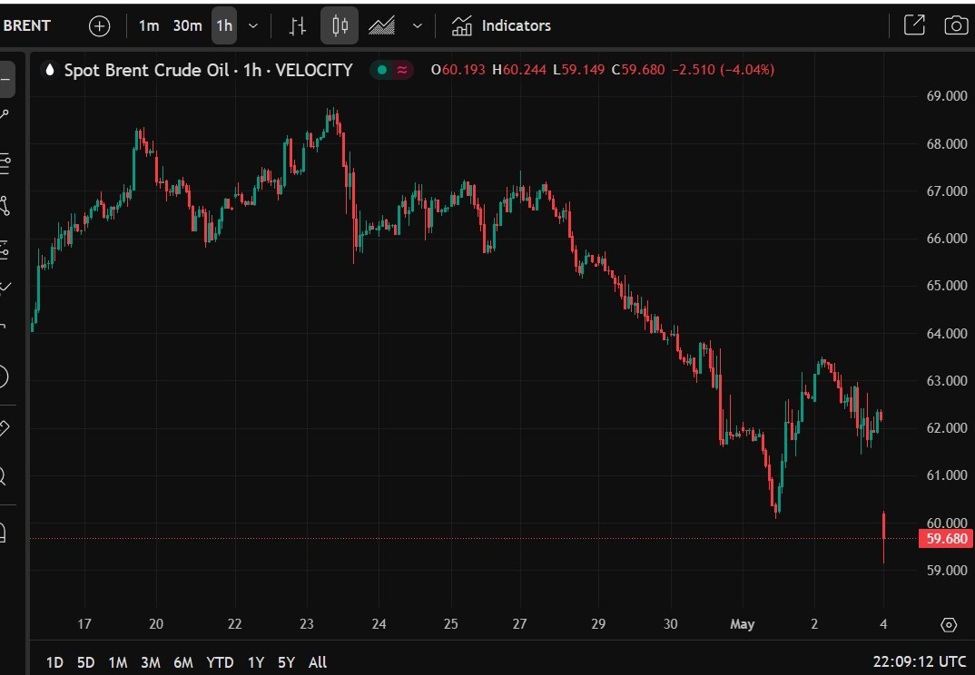Select the 1D date range tab
The width and height of the screenshot is (975, 675).
(x=55, y=662)
